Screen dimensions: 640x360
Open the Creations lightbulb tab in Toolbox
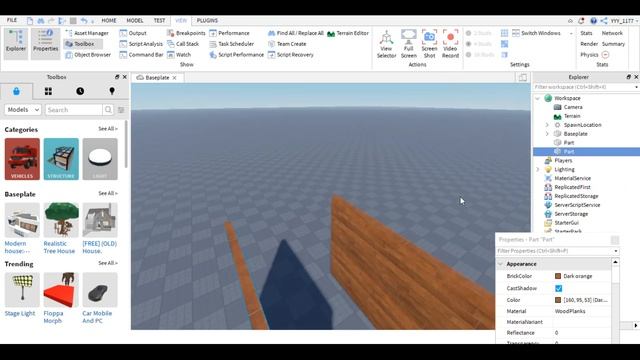(112, 91)
